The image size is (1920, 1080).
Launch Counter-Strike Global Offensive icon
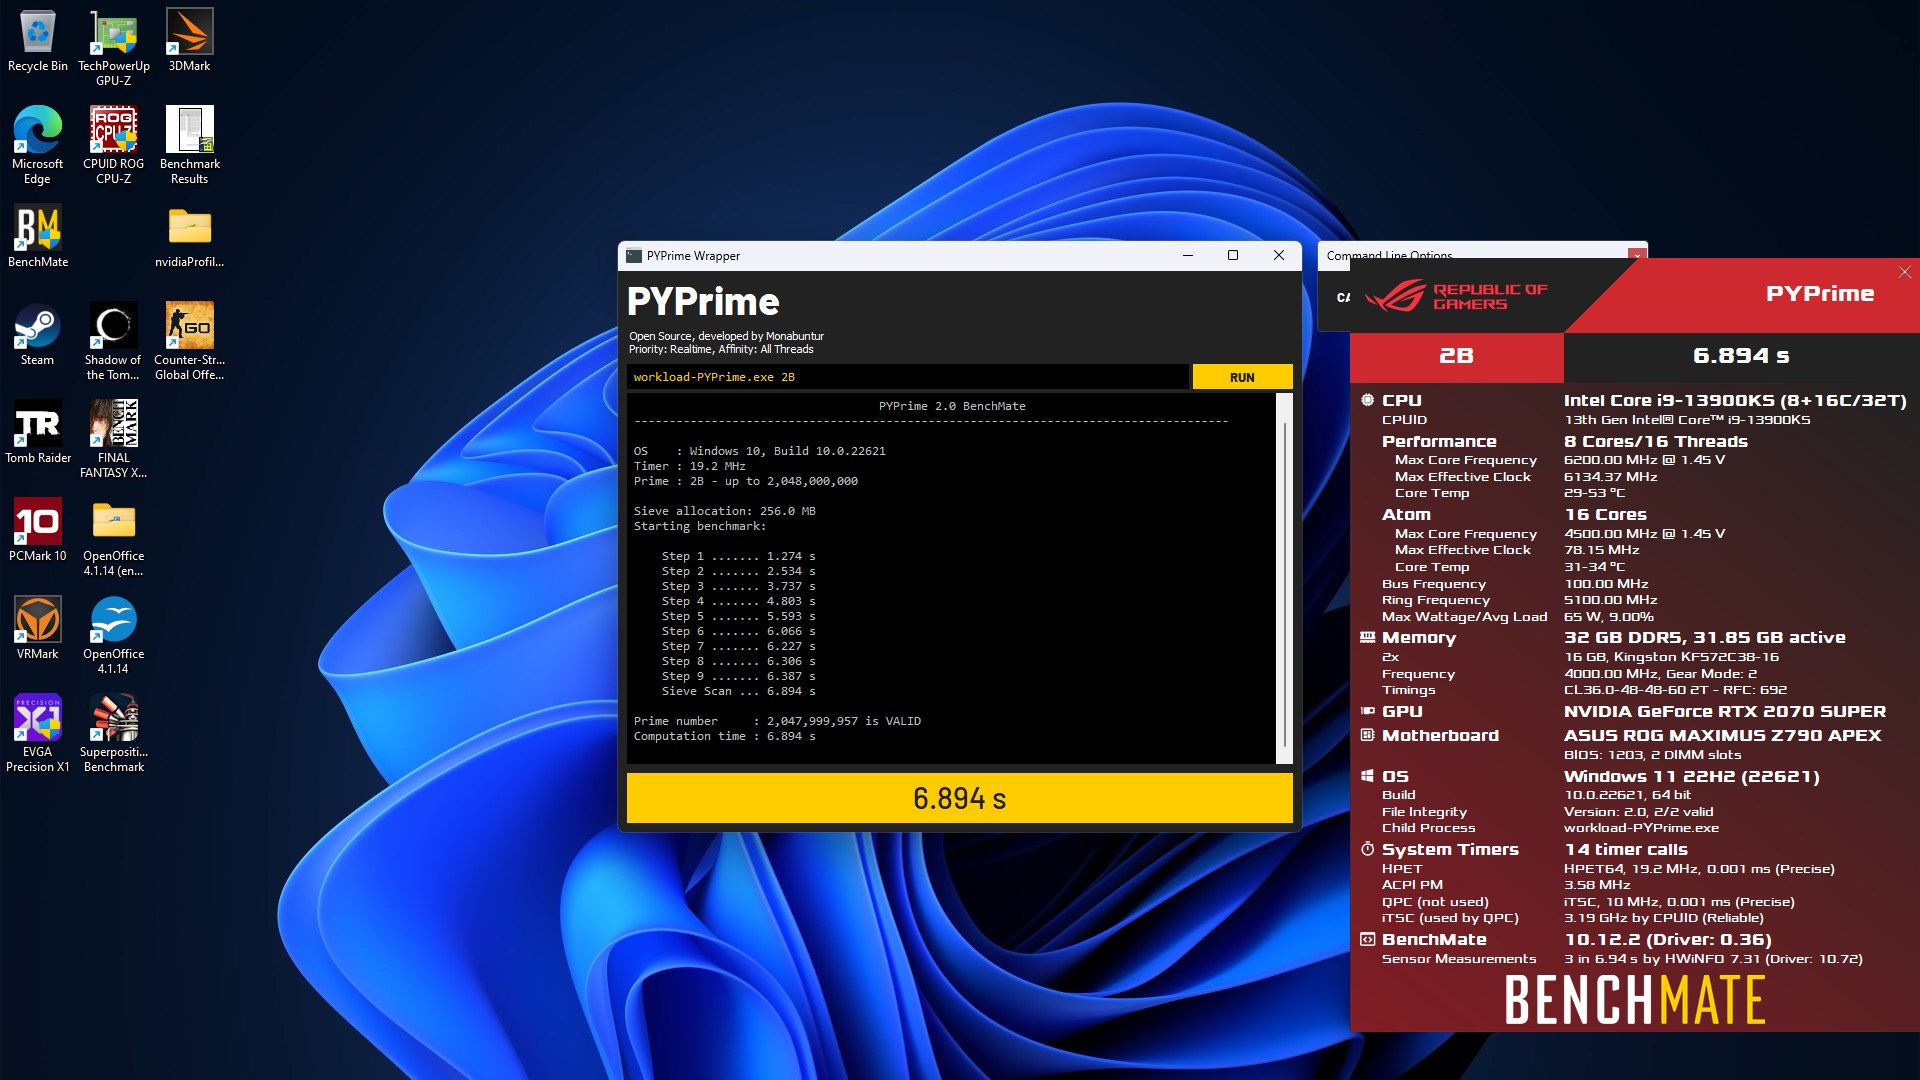(189, 342)
